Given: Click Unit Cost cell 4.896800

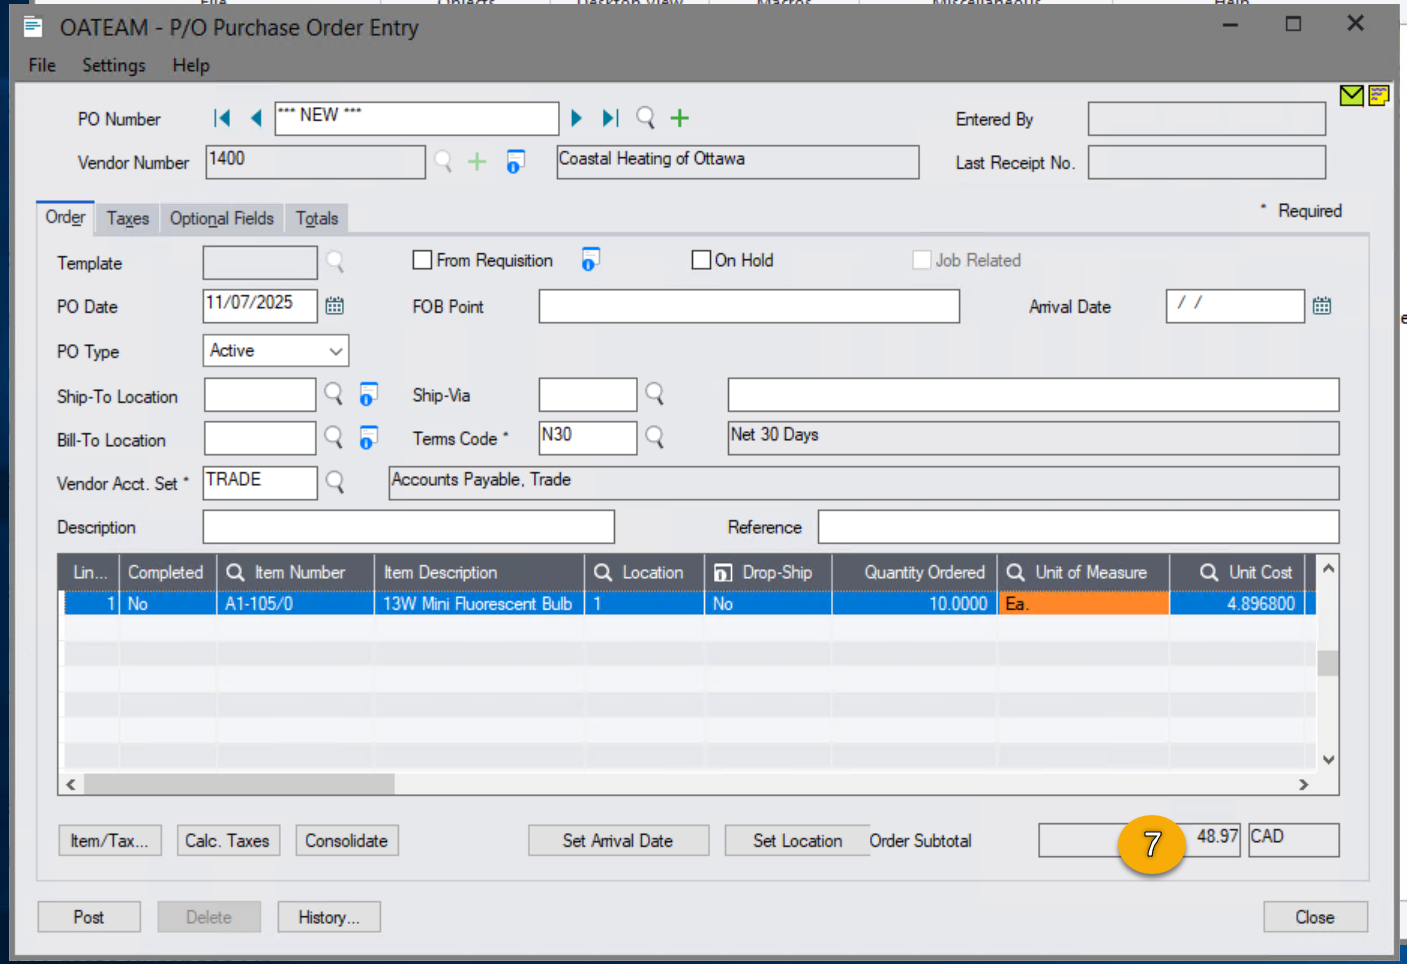Looking at the screenshot, I should [x=1236, y=604].
